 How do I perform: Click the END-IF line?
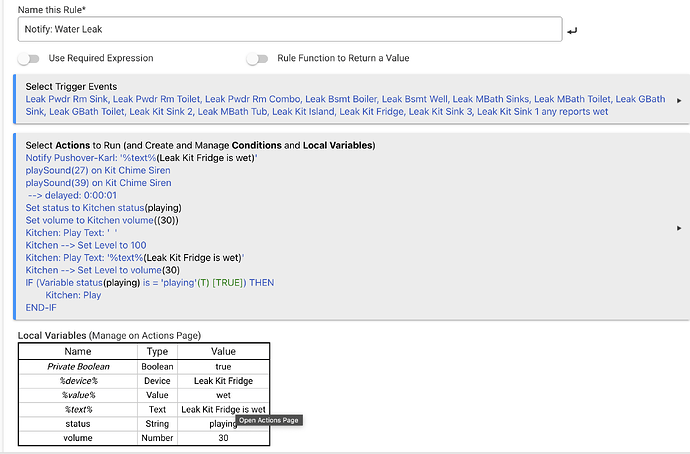point(41,308)
